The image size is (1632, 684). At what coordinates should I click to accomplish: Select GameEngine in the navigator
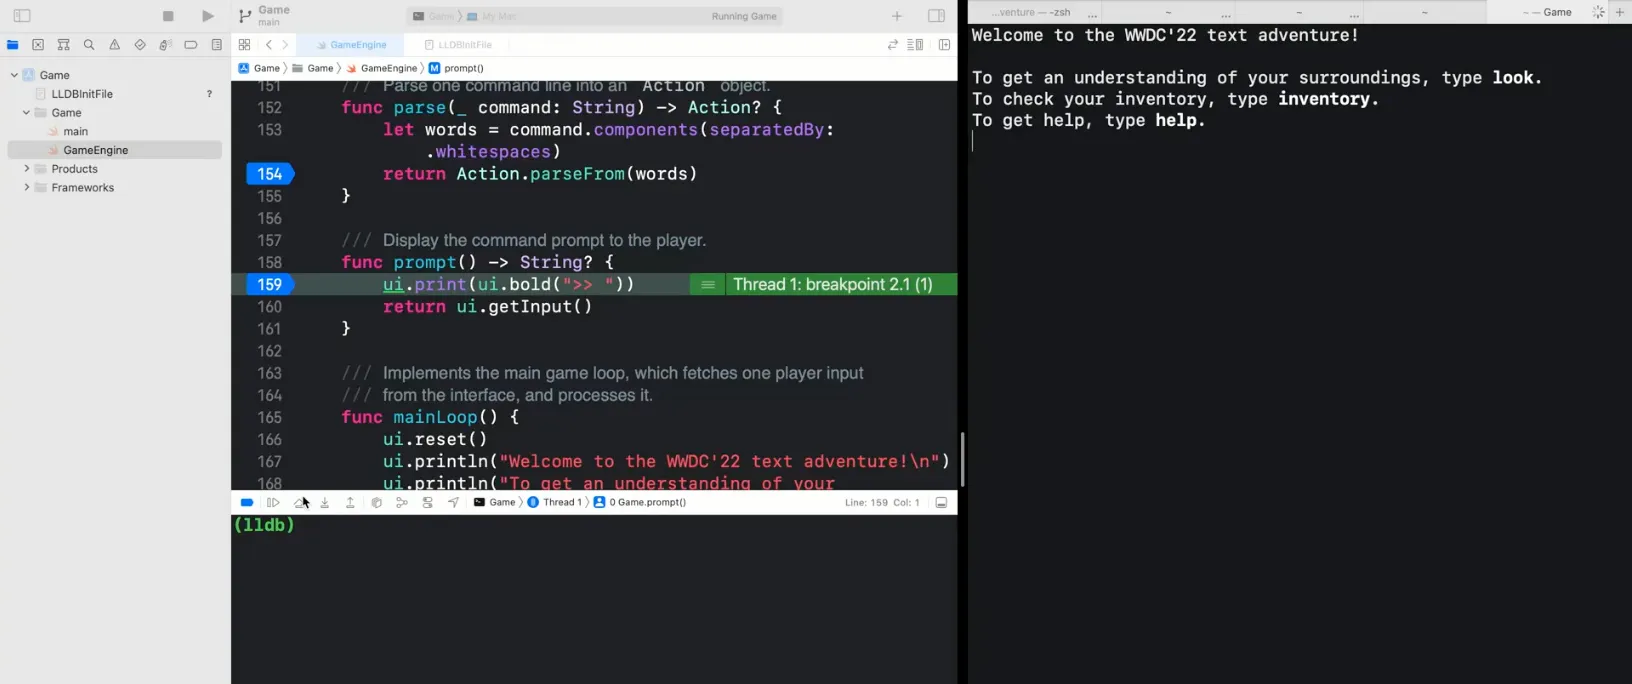click(x=114, y=150)
